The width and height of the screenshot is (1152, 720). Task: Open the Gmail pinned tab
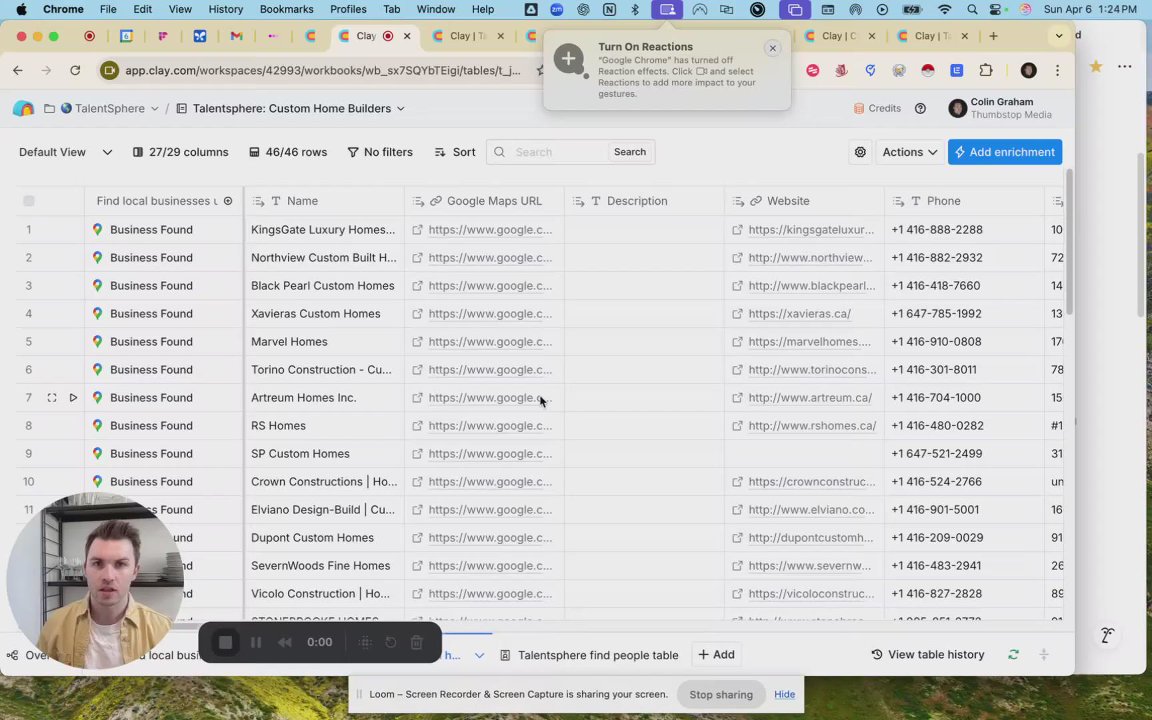(x=237, y=36)
